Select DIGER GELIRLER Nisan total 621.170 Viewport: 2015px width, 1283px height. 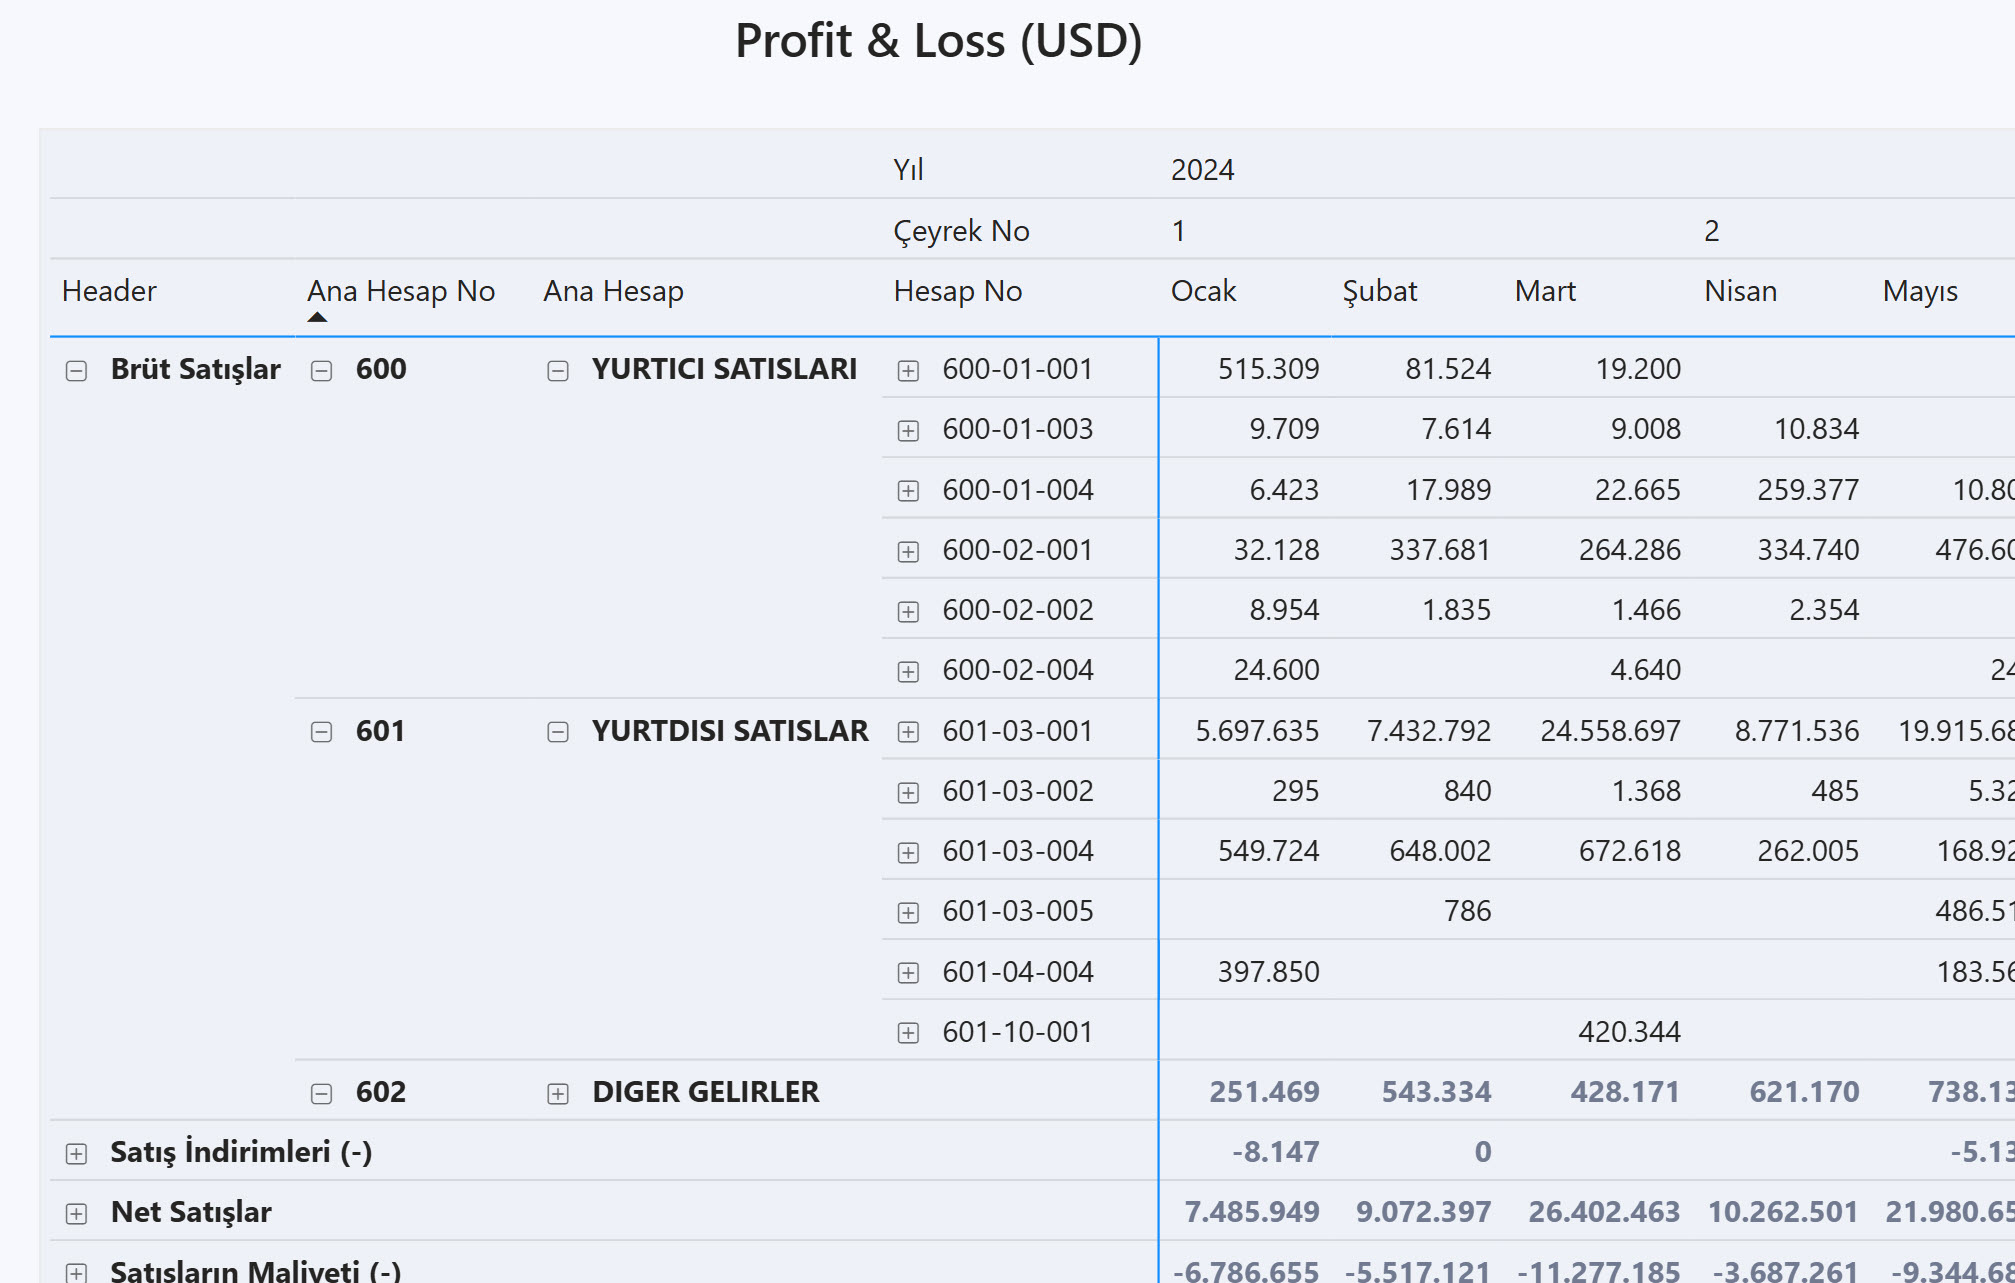tap(1804, 1092)
